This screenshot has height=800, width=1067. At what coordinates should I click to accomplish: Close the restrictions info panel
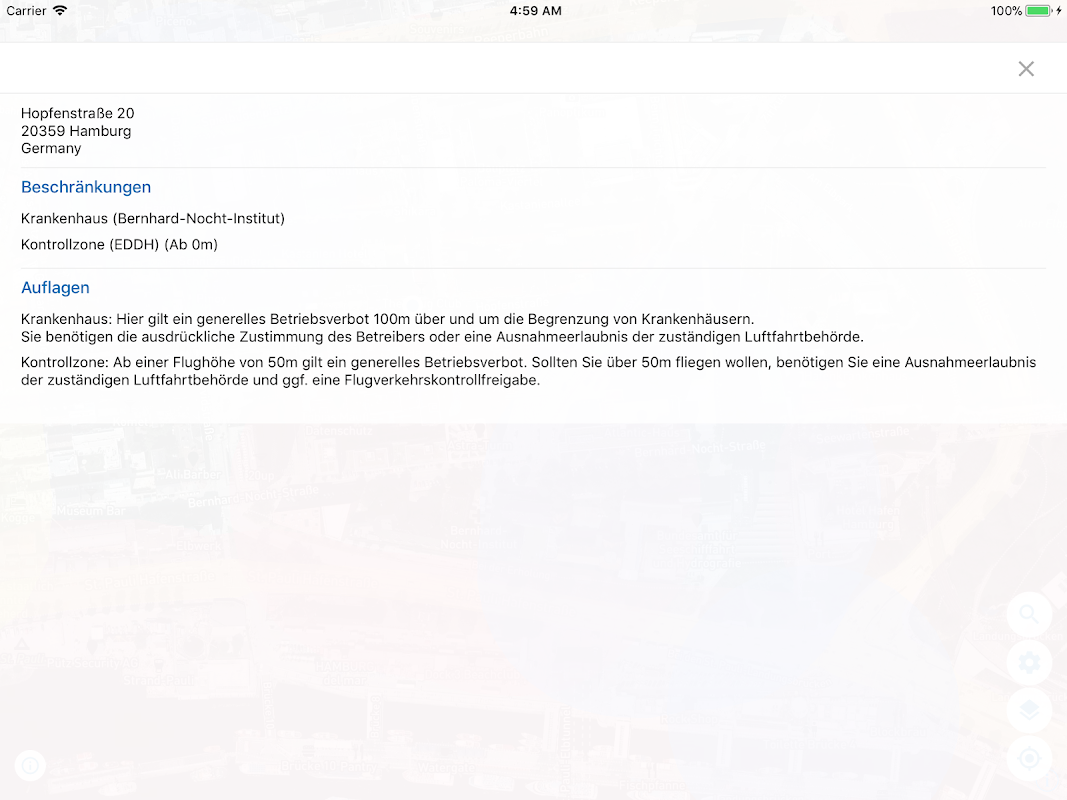click(1026, 69)
